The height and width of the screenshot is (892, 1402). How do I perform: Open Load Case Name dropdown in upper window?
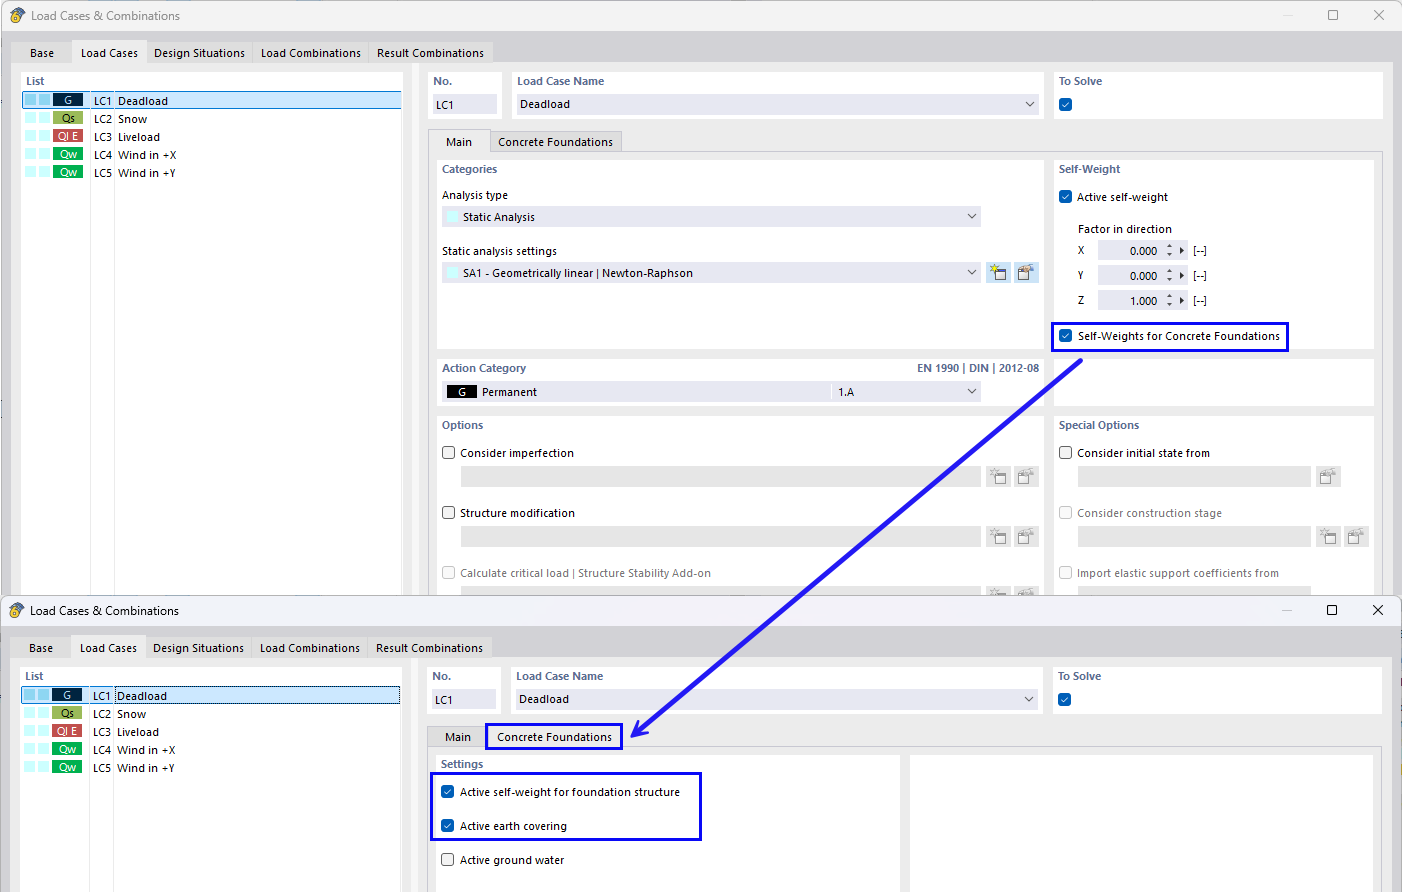[x=1030, y=104]
